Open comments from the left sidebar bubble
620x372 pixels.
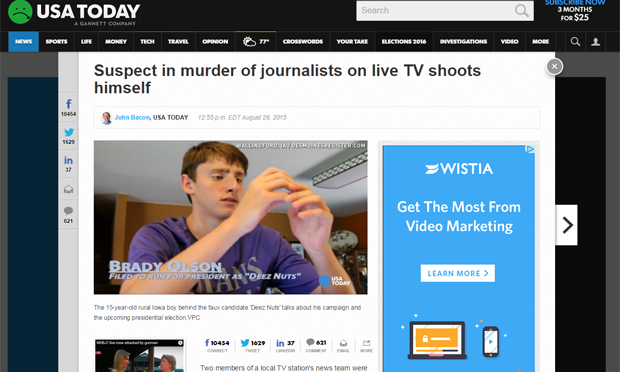[68, 215]
